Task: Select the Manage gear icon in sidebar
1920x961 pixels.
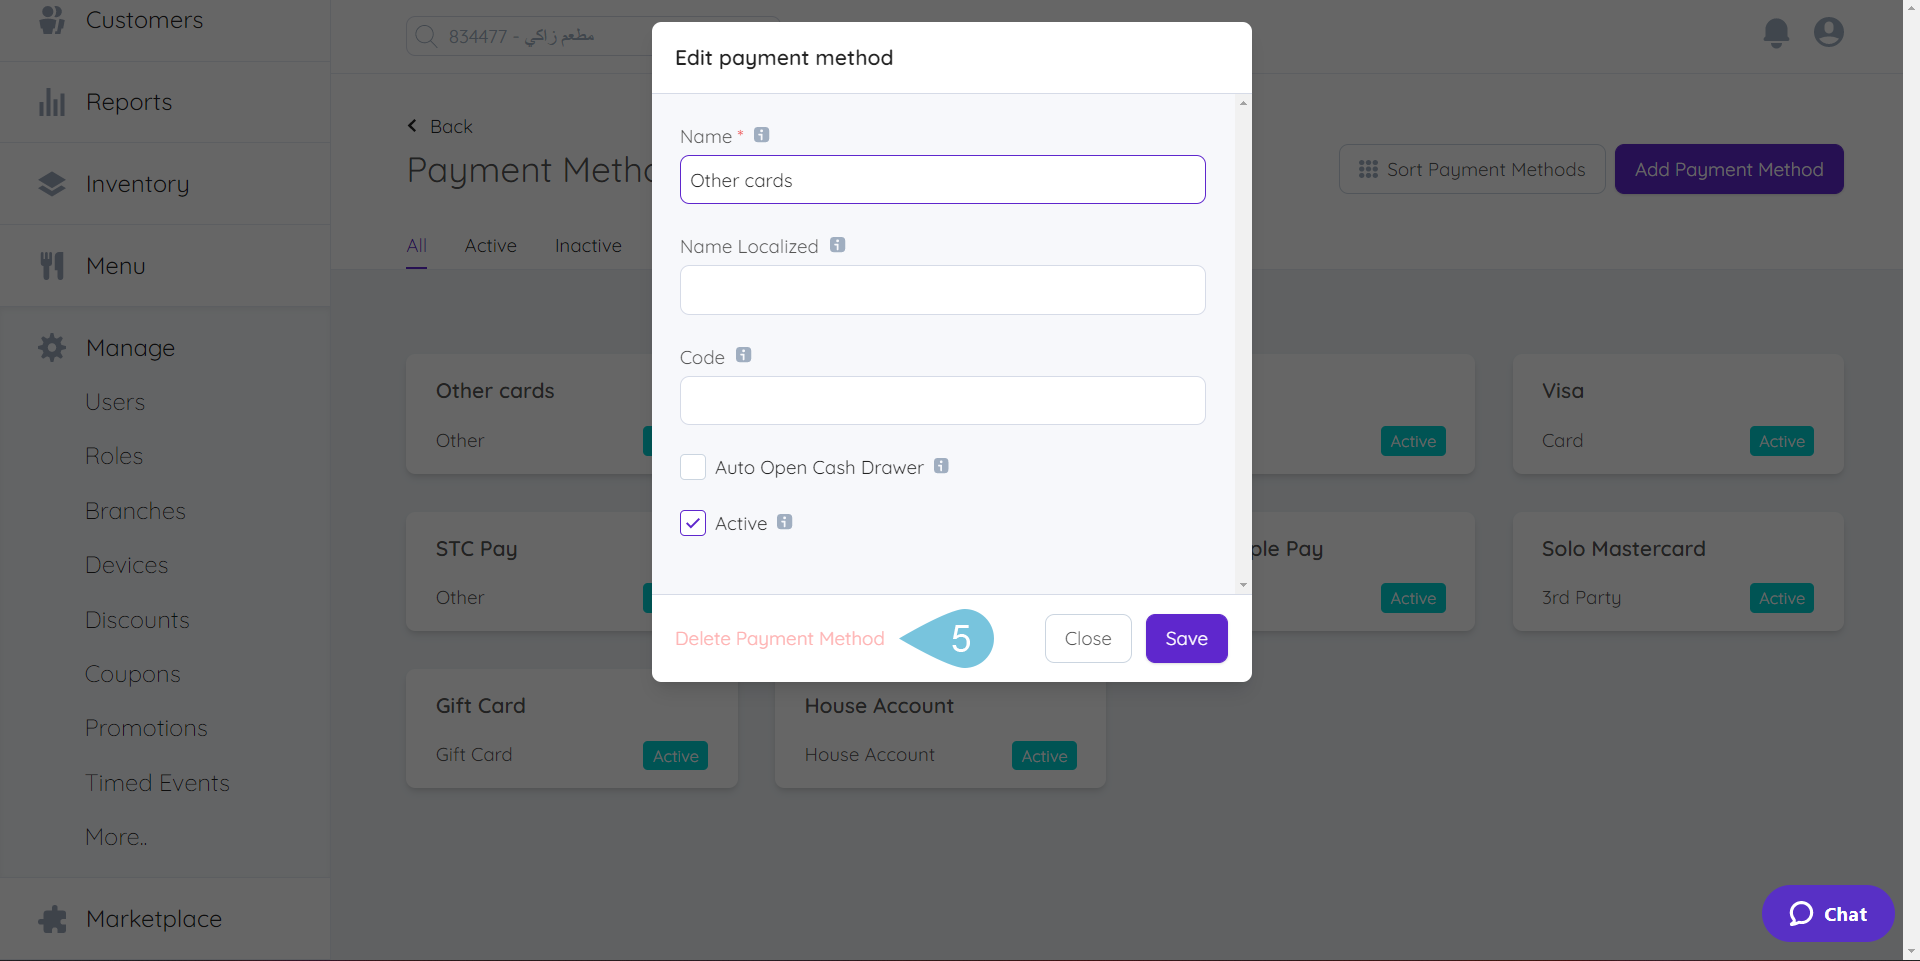Action: (52, 347)
